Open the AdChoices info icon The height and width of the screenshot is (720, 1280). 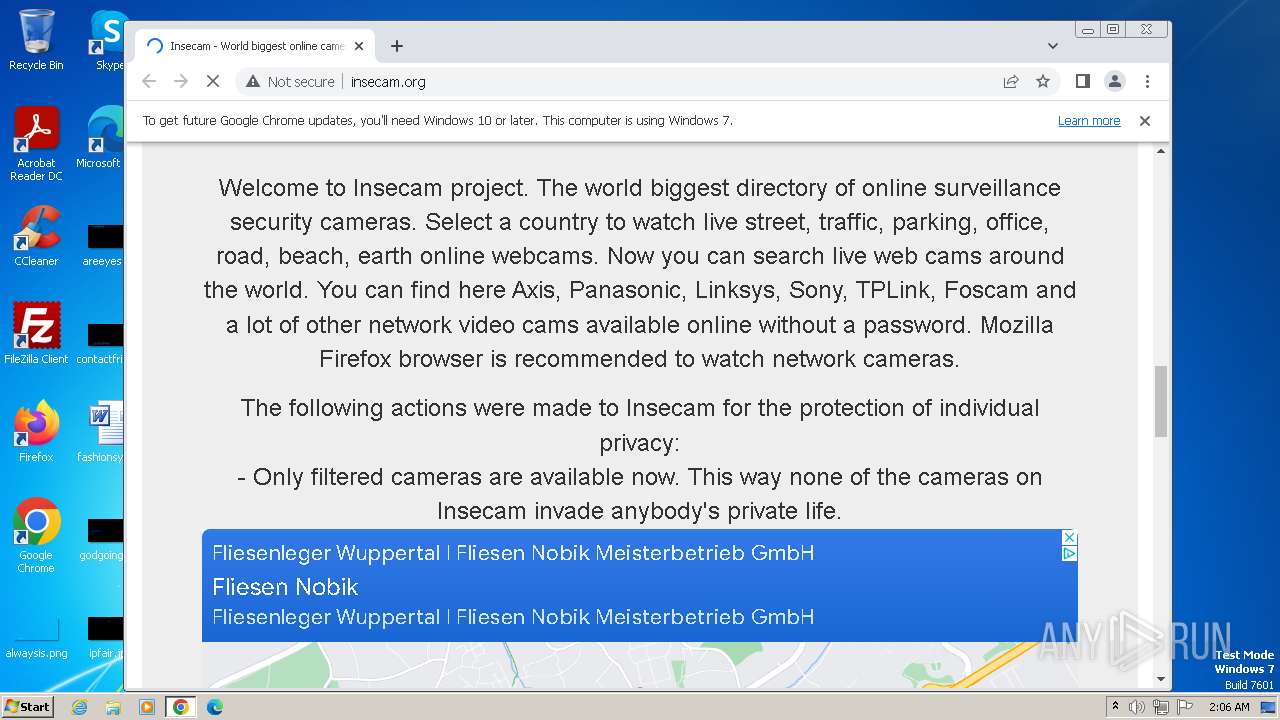click(x=1069, y=553)
